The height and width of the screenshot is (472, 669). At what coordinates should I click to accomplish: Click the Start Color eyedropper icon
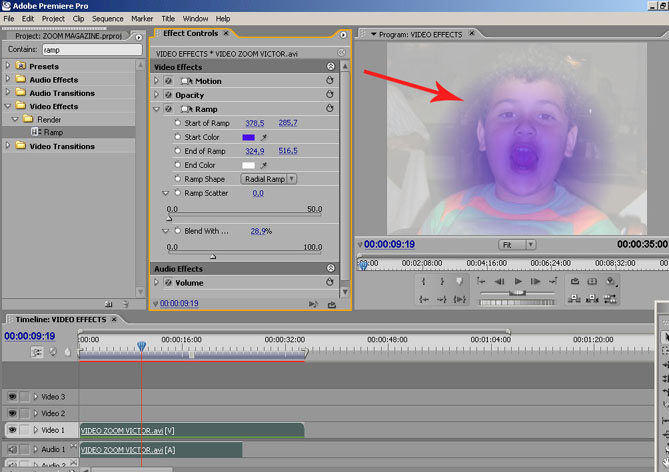265,137
